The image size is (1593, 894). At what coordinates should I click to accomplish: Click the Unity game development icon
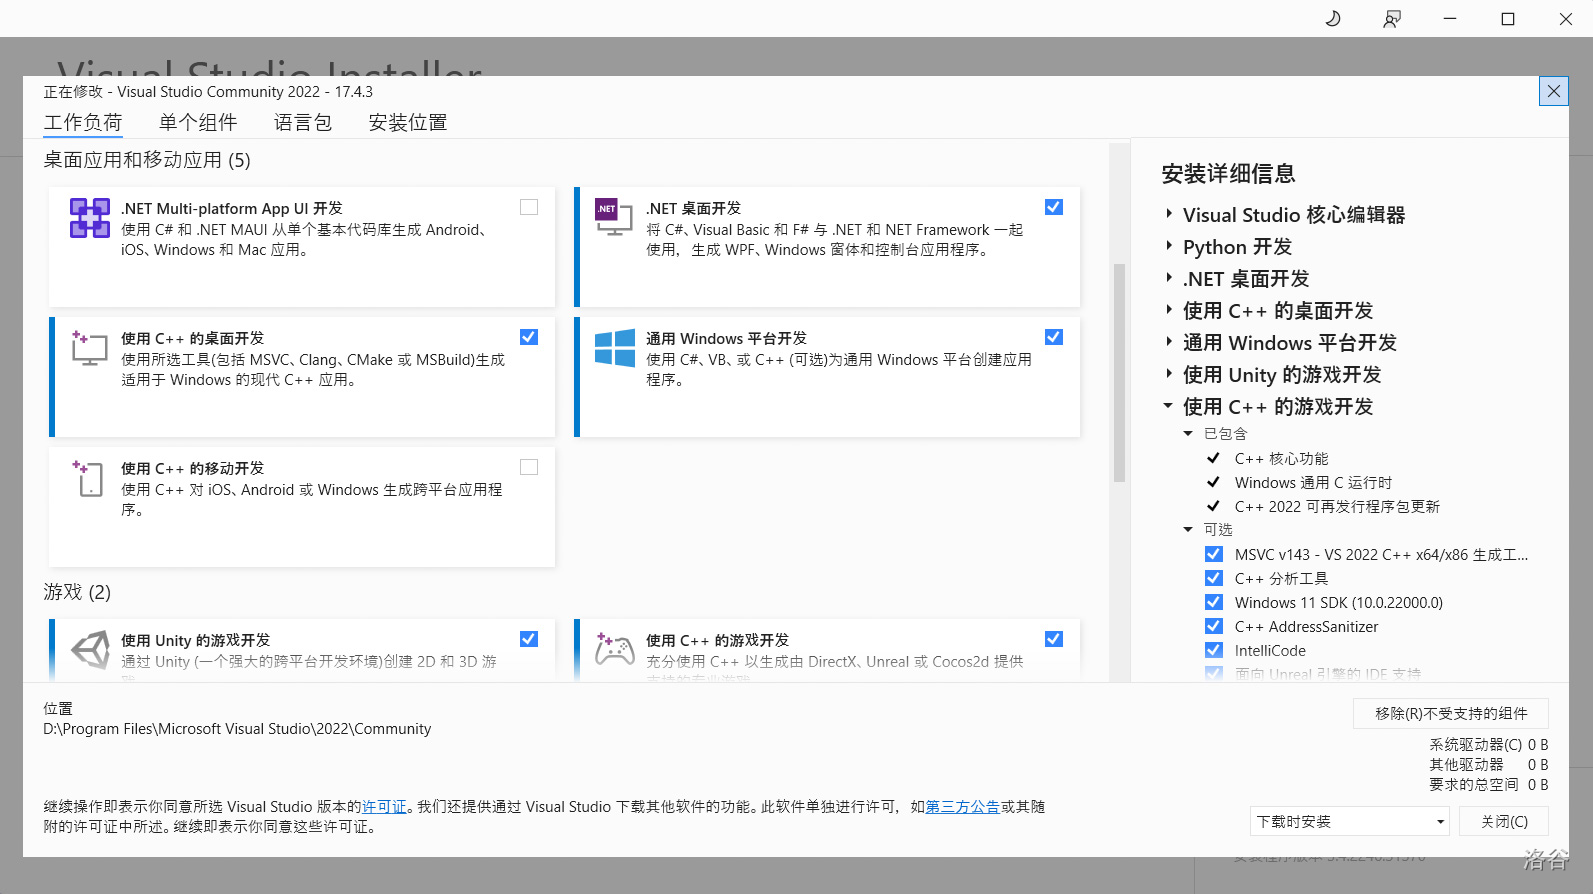(90, 650)
